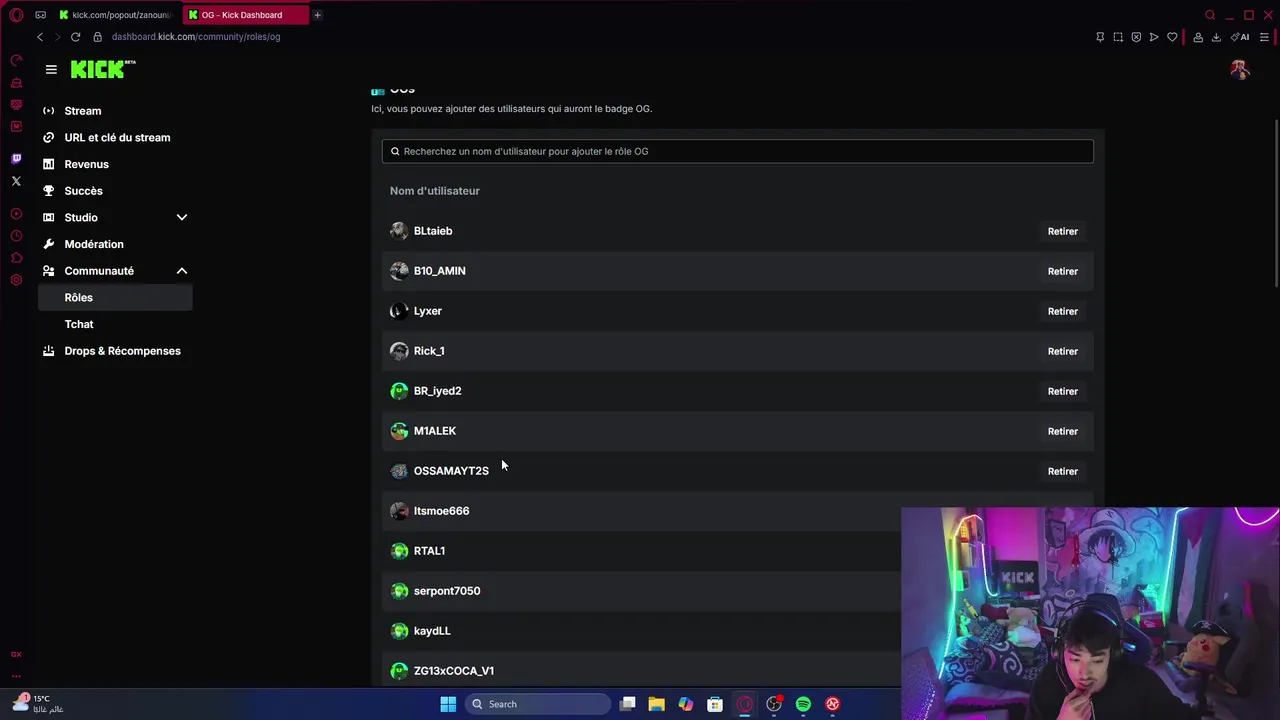Click Retirer for OSSAMAYT2S
This screenshot has width=1280, height=720.
click(1062, 471)
